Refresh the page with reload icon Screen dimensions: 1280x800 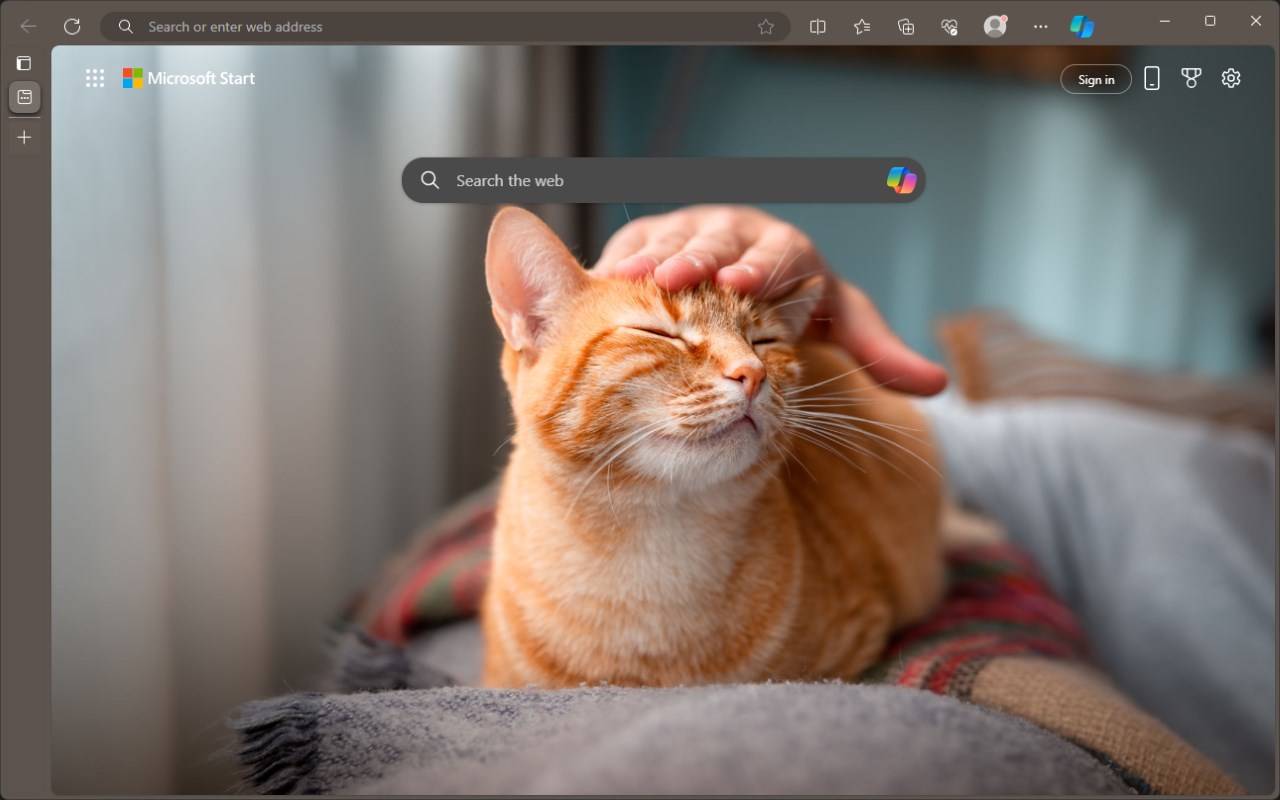click(72, 27)
